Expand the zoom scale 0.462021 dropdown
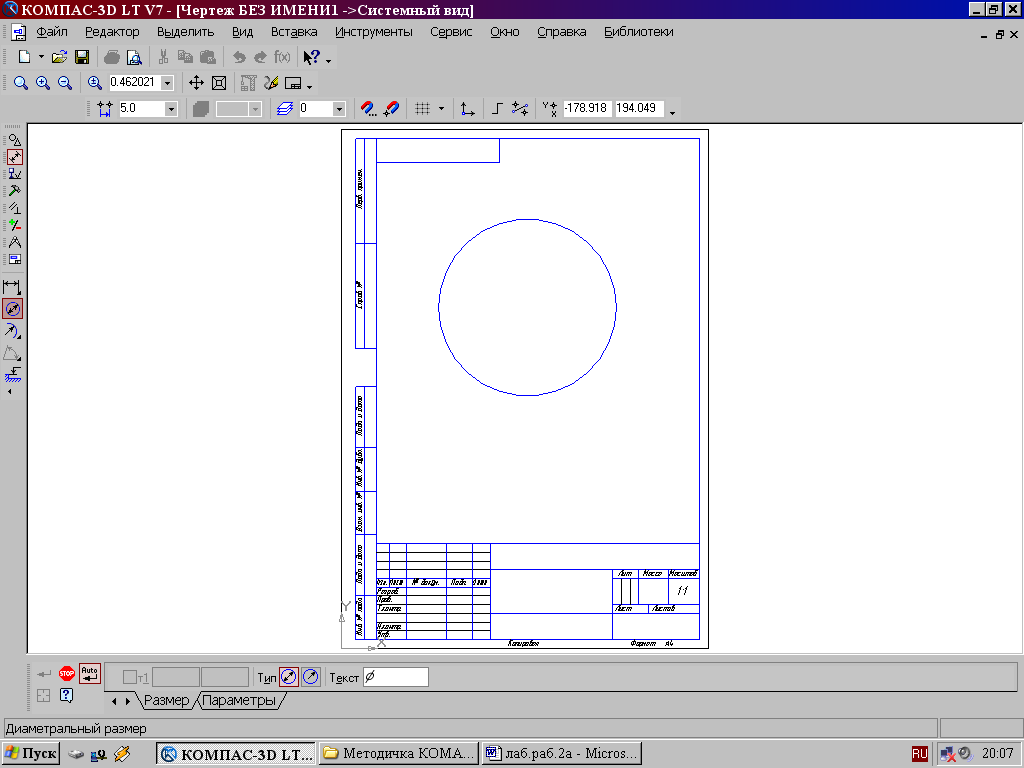This screenshot has width=1024, height=768. 167,83
